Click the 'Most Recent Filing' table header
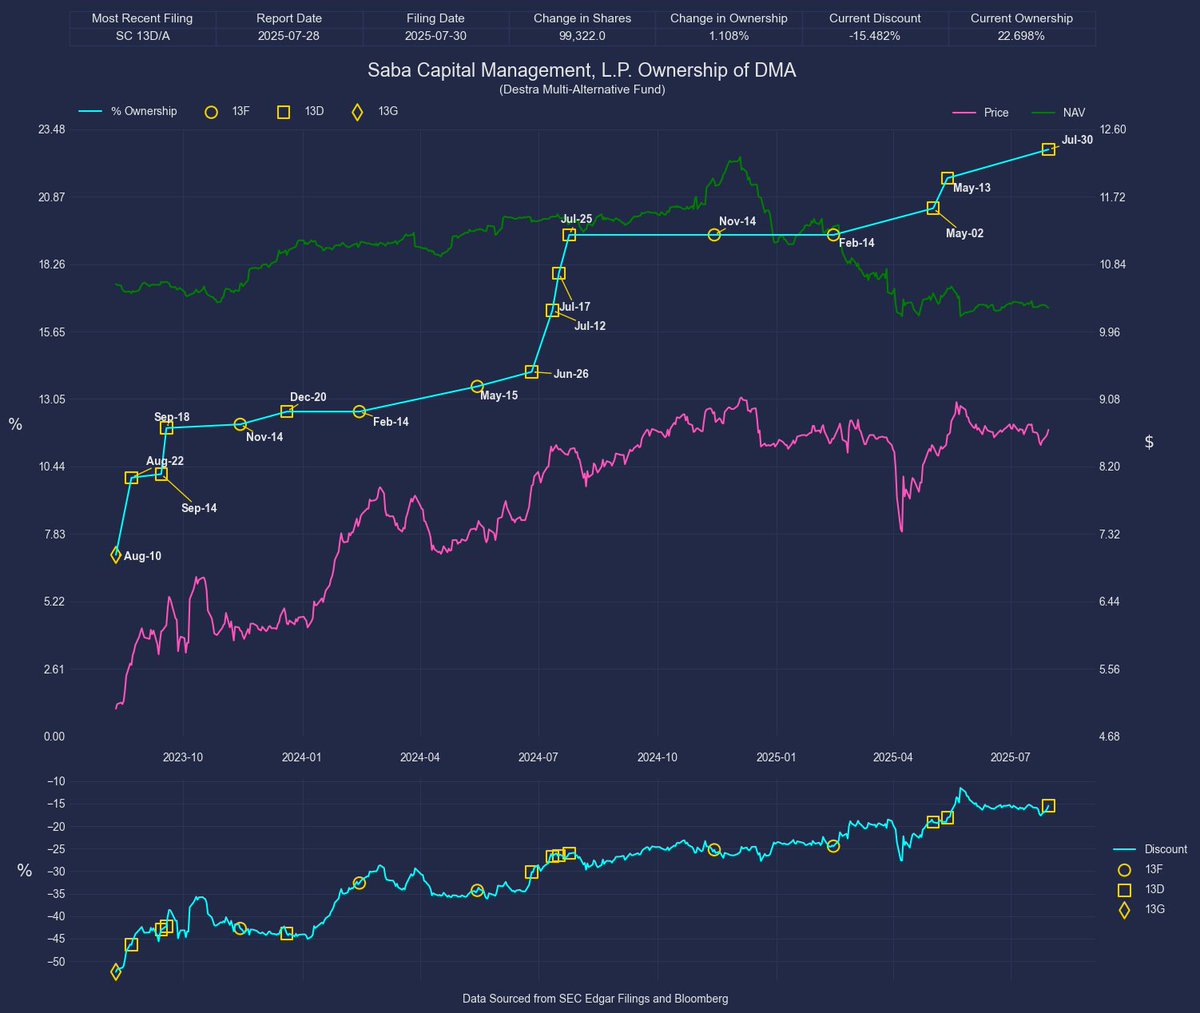Image resolution: width=1200 pixels, height=1013 pixels. tap(142, 19)
